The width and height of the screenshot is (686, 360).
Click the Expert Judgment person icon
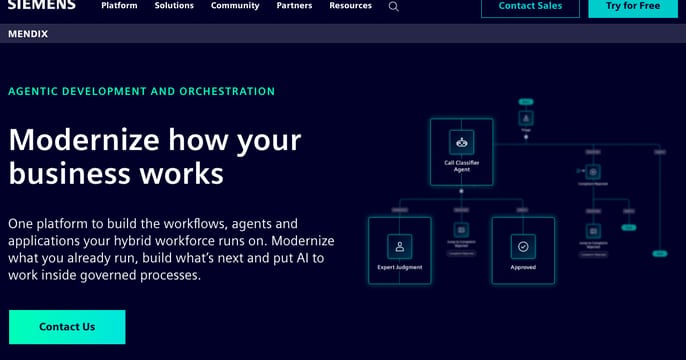pyautogui.click(x=399, y=247)
